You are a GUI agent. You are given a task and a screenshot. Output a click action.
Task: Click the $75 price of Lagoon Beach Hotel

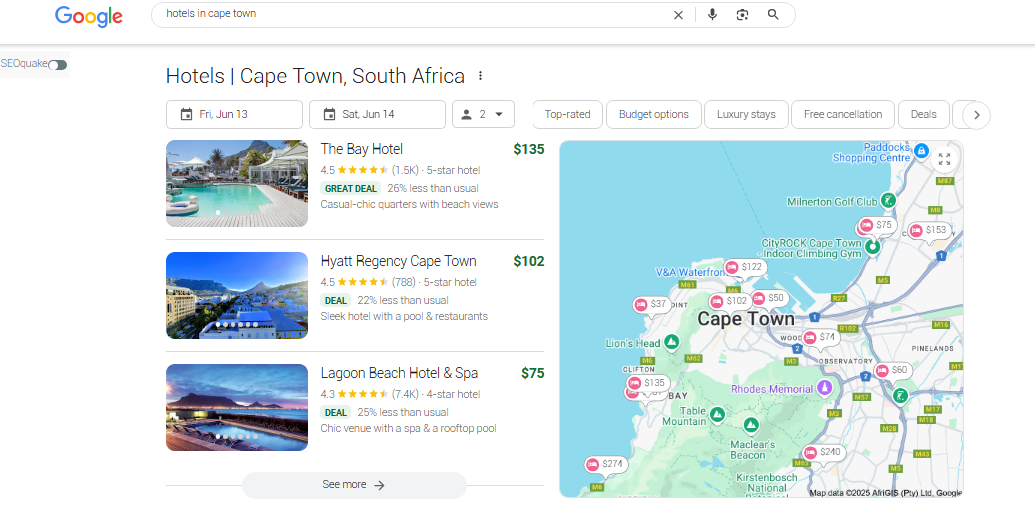click(x=533, y=373)
